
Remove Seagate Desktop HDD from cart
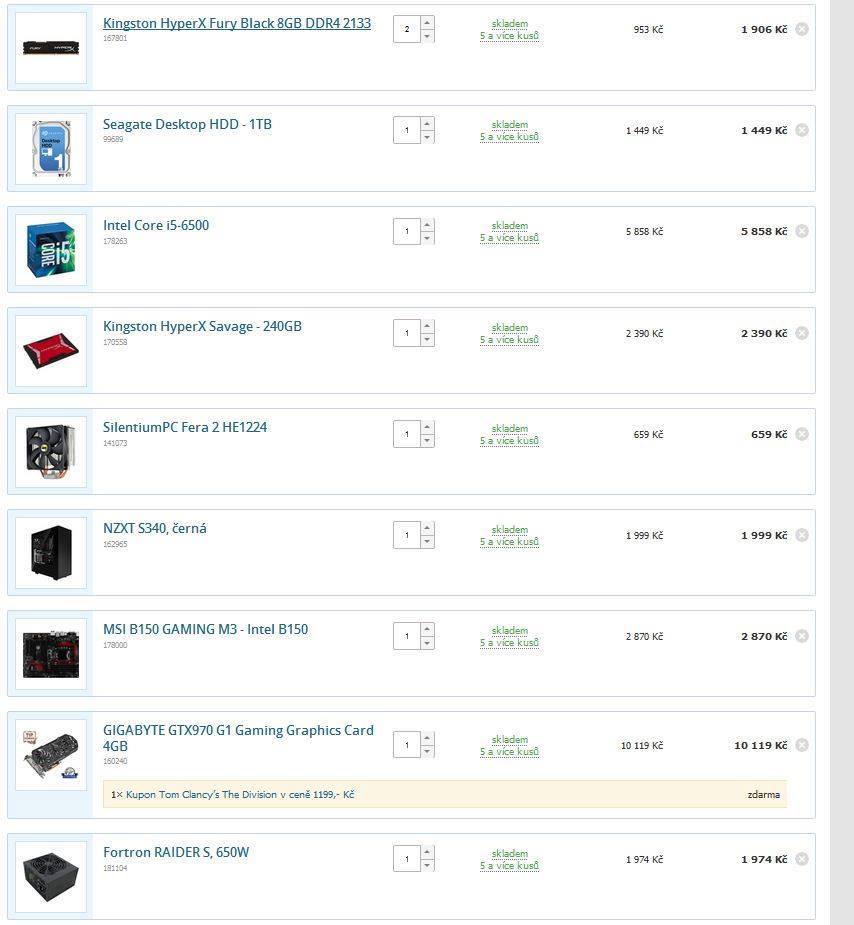coord(802,130)
